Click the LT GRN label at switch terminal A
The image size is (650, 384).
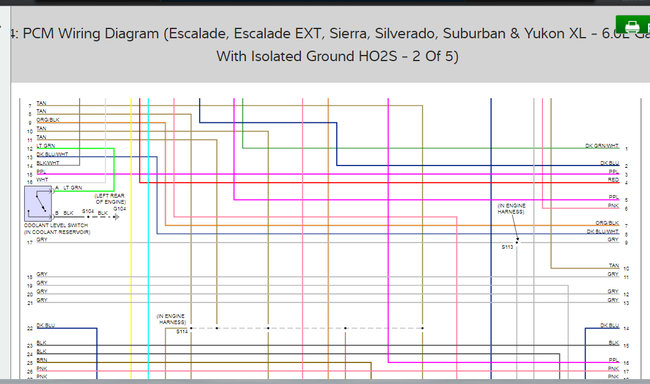pos(73,188)
